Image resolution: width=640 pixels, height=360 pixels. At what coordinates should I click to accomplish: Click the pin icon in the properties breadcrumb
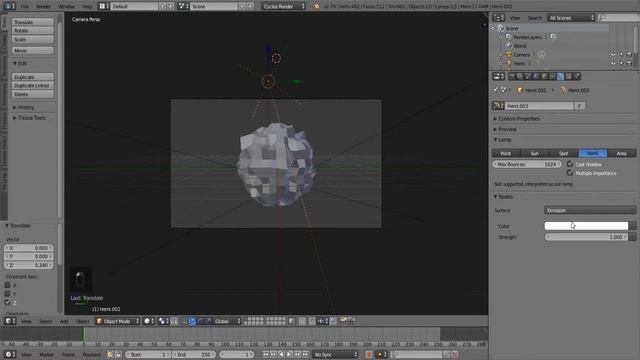coord(496,90)
